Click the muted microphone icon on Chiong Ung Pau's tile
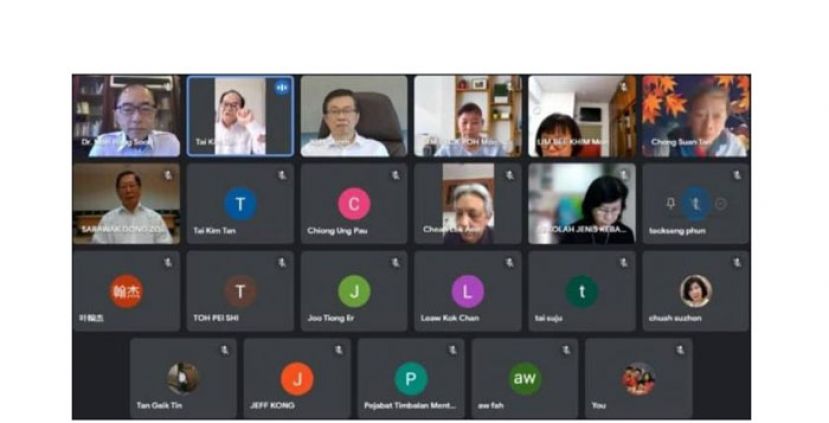The width and height of the screenshot is (829, 423). 395,175
